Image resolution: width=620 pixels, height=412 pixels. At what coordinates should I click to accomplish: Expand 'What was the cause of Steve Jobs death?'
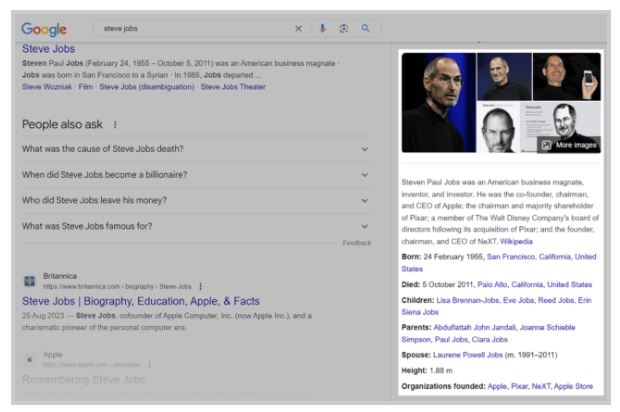click(196, 149)
